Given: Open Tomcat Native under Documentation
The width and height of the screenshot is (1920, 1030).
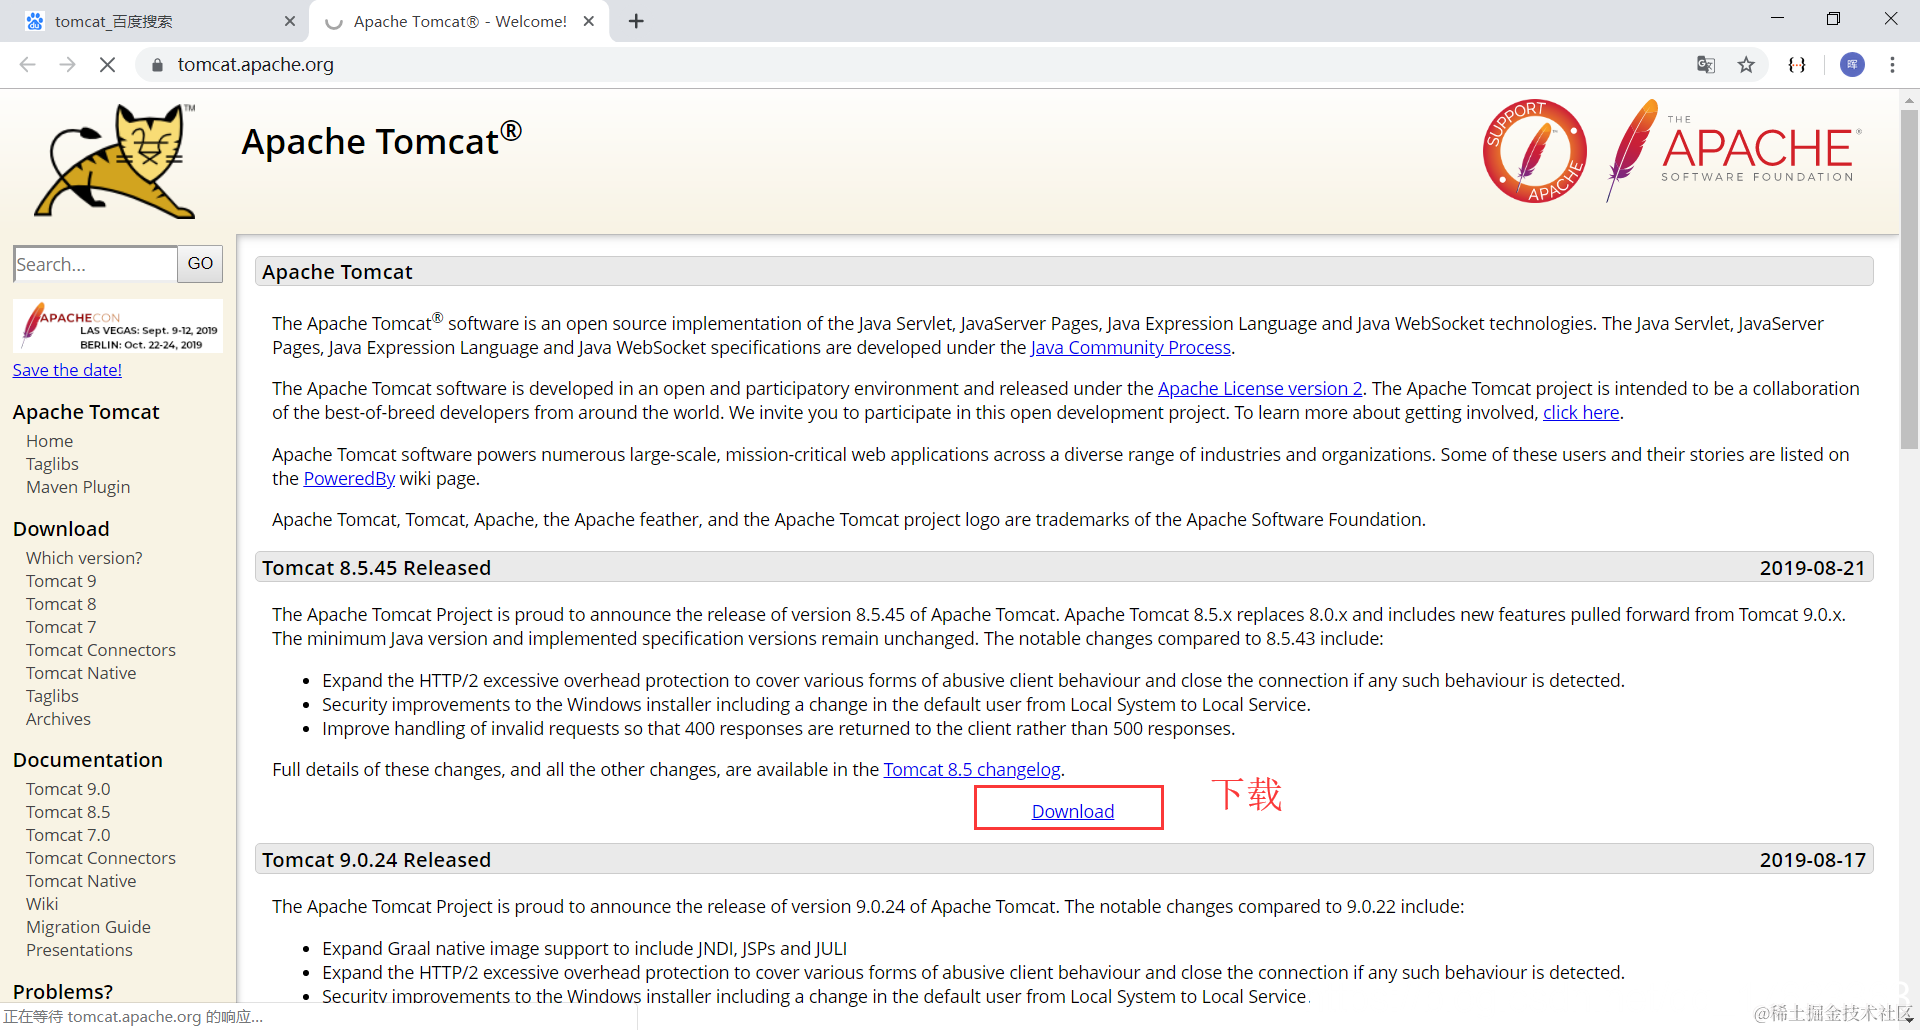Looking at the screenshot, I should click(81, 881).
